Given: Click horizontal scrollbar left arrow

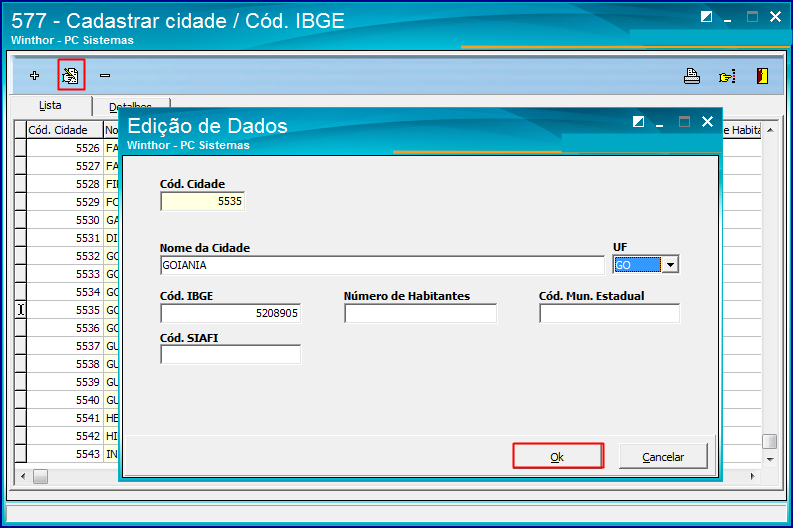Looking at the screenshot, I should (23, 476).
